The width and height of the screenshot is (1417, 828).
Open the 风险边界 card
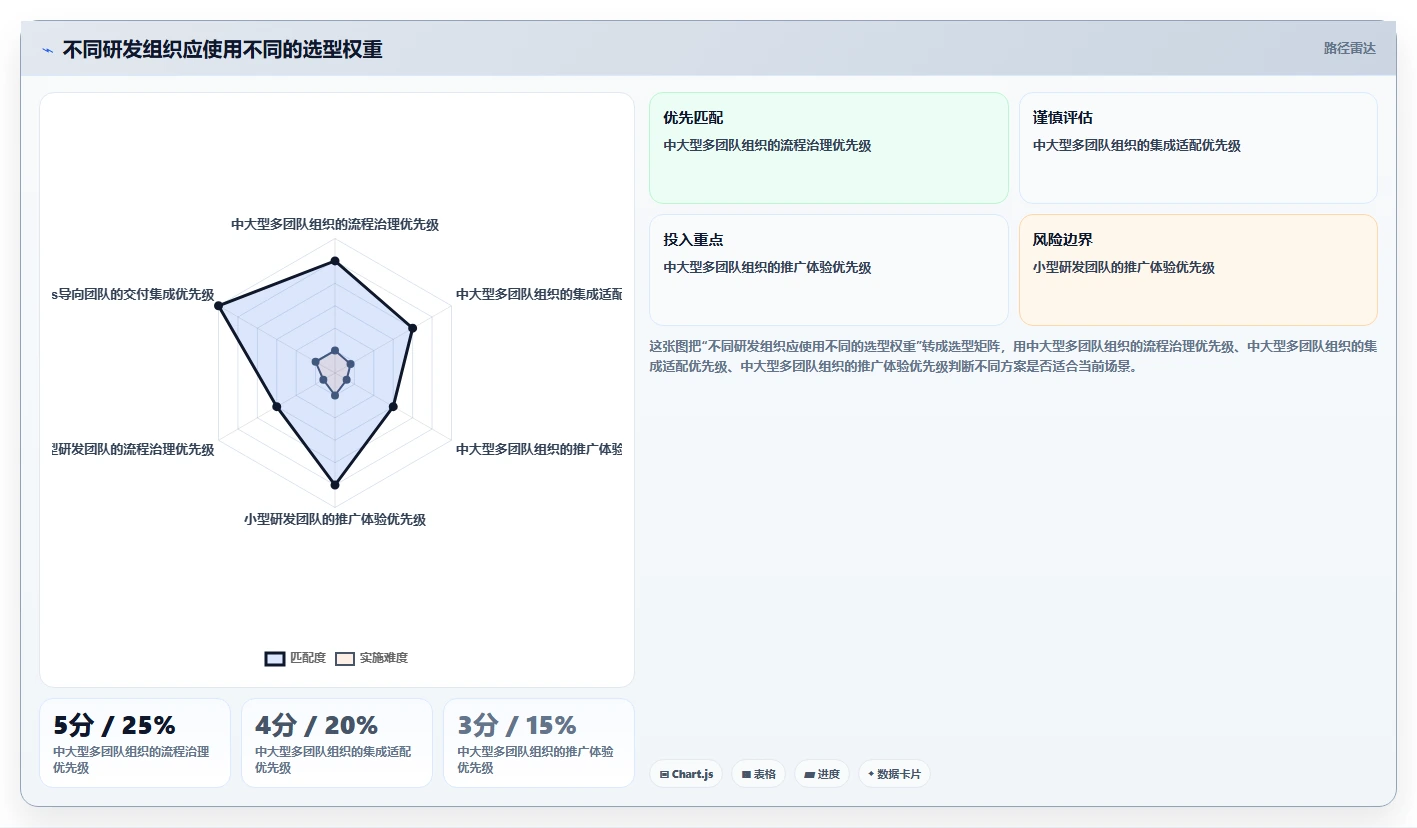point(1198,270)
